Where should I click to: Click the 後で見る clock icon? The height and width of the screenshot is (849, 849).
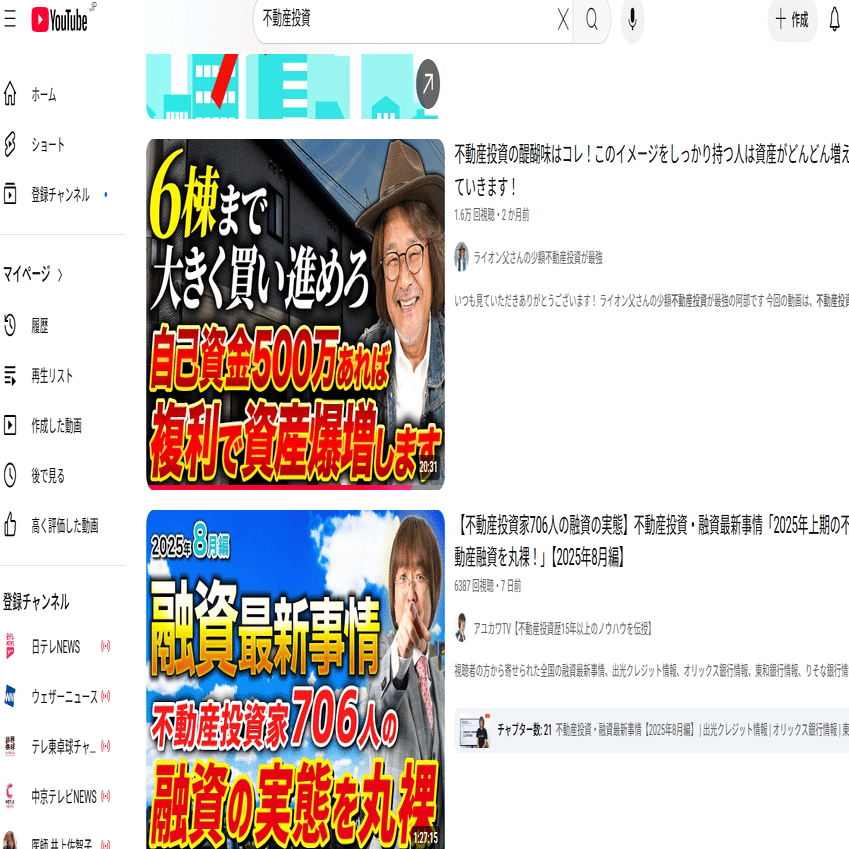coord(10,475)
